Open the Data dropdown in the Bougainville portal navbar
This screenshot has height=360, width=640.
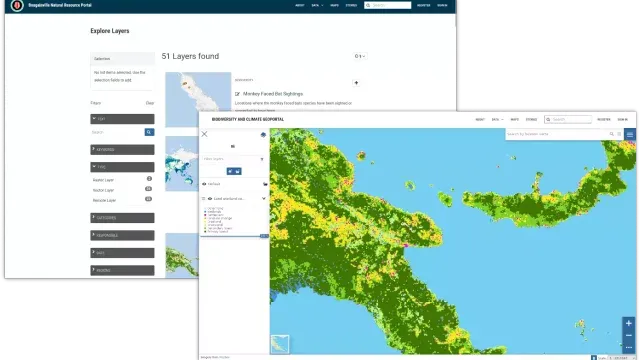pos(317,5)
